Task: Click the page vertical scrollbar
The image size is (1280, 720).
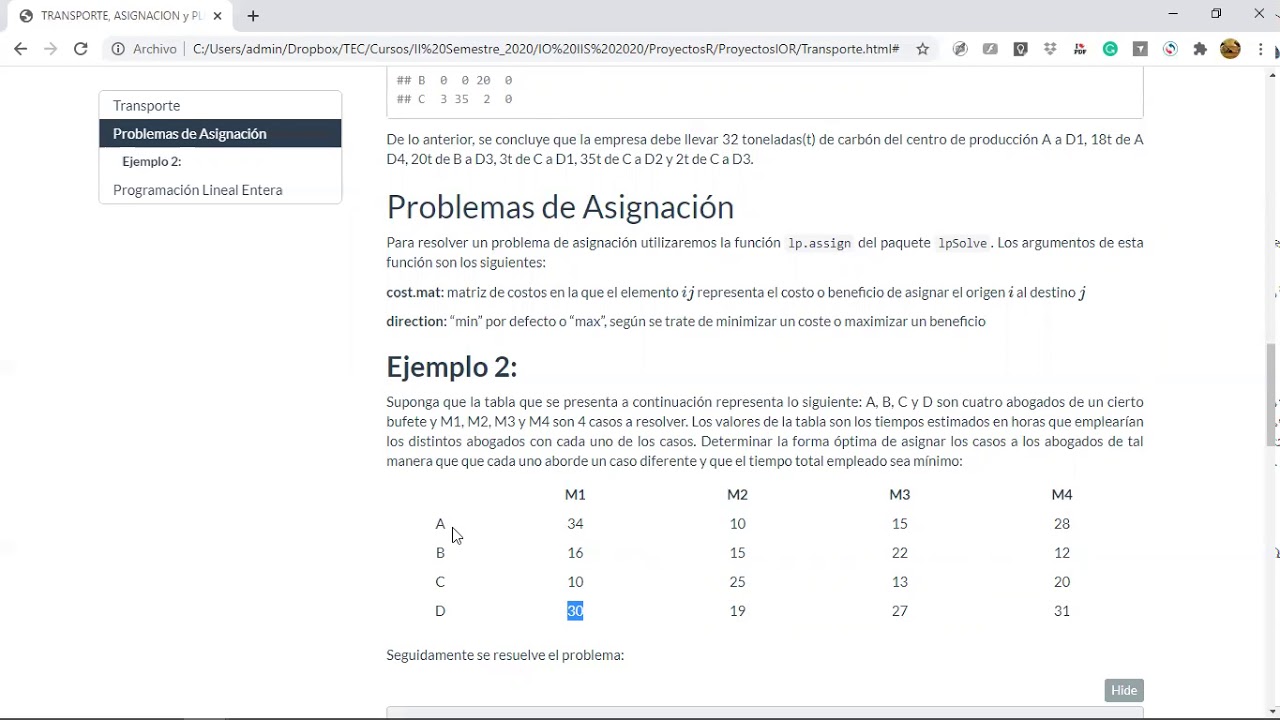Action: [1272, 395]
